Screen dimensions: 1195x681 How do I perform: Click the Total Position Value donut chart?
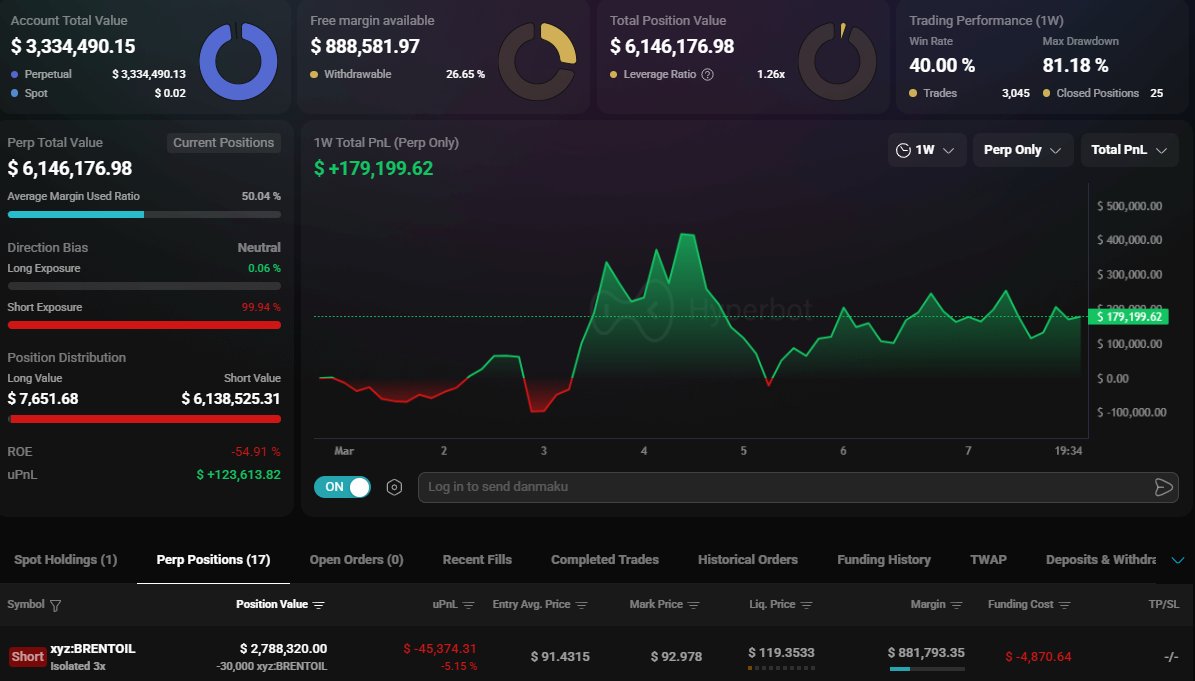[837, 61]
